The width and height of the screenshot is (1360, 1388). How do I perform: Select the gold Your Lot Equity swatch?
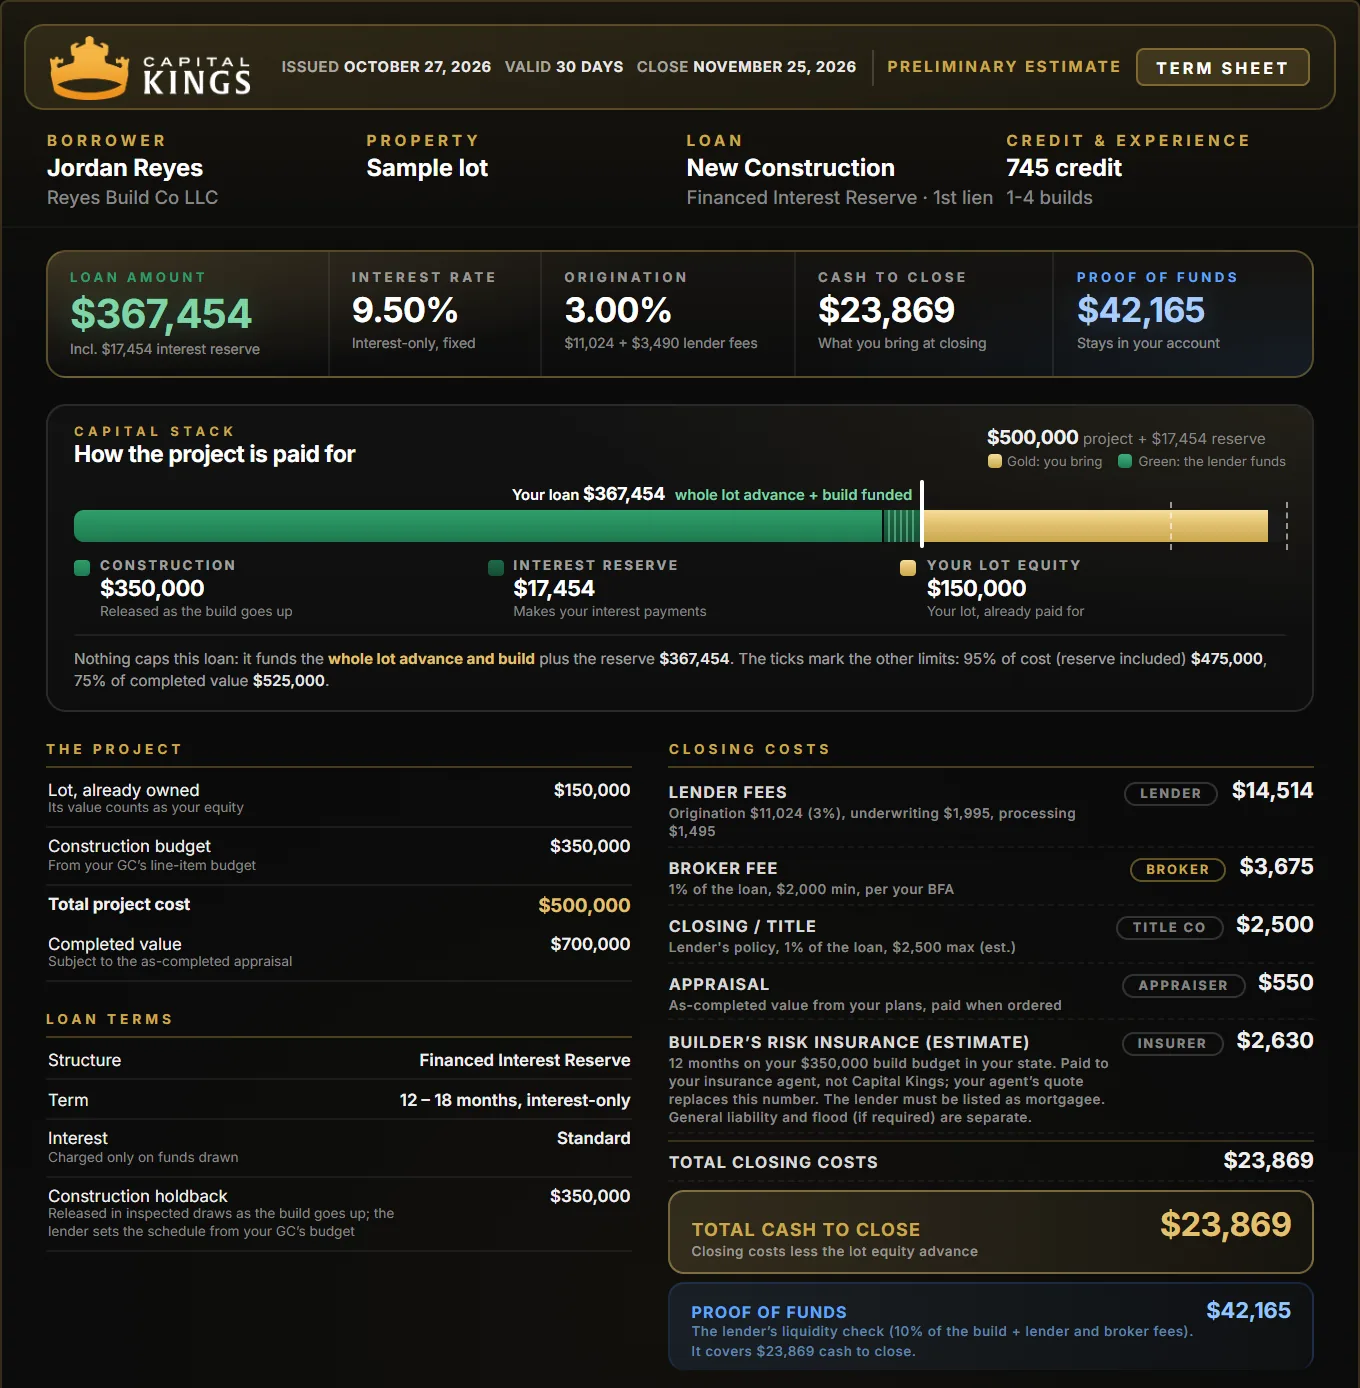(908, 568)
